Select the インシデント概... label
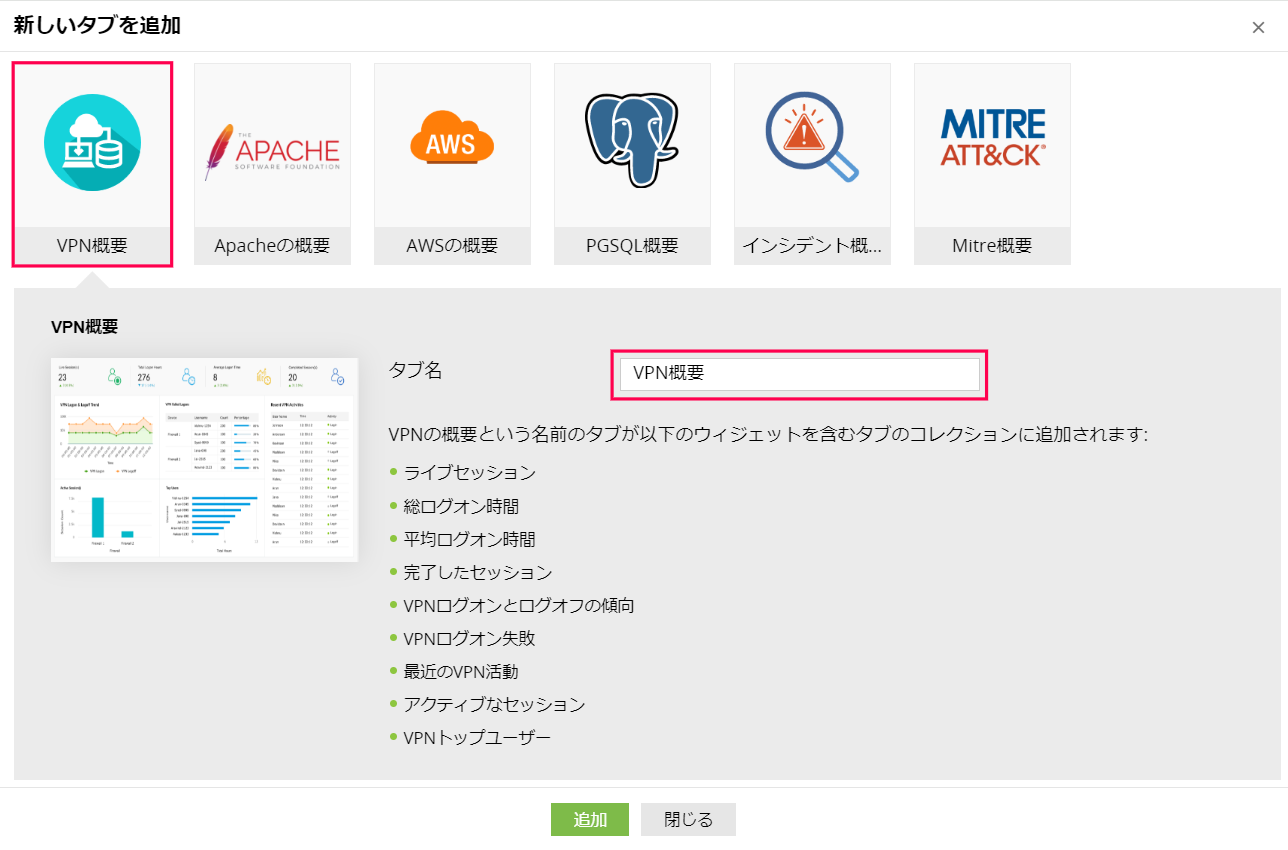Image resolution: width=1288 pixels, height=850 pixels. point(812,246)
